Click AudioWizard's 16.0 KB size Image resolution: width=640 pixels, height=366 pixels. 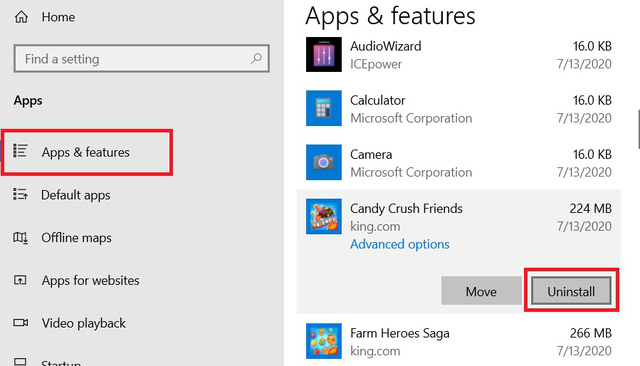coord(592,46)
